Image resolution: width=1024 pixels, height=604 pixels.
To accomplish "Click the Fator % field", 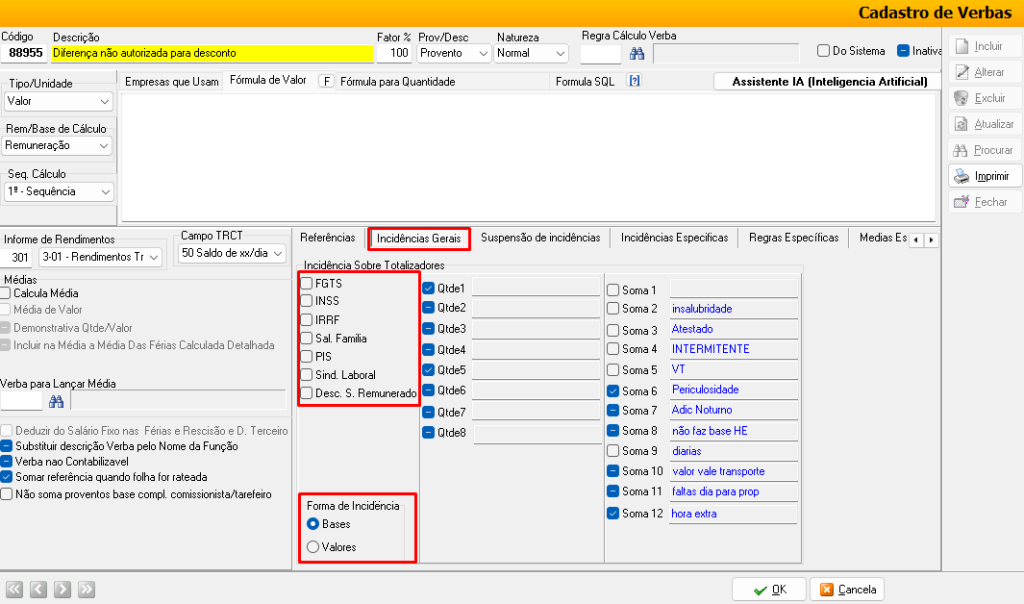I will 394,54.
